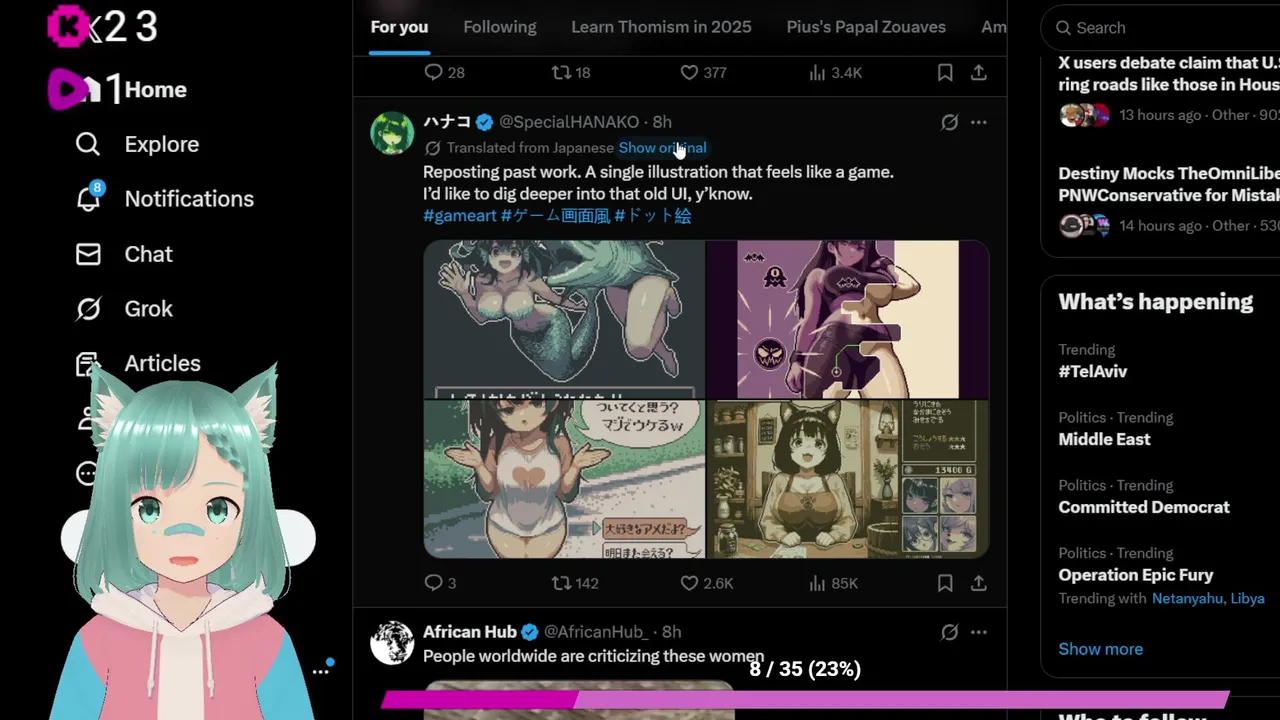Open the Netanyahu related trend link
Viewport: 1280px width, 720px height.
click(1189, 599)
